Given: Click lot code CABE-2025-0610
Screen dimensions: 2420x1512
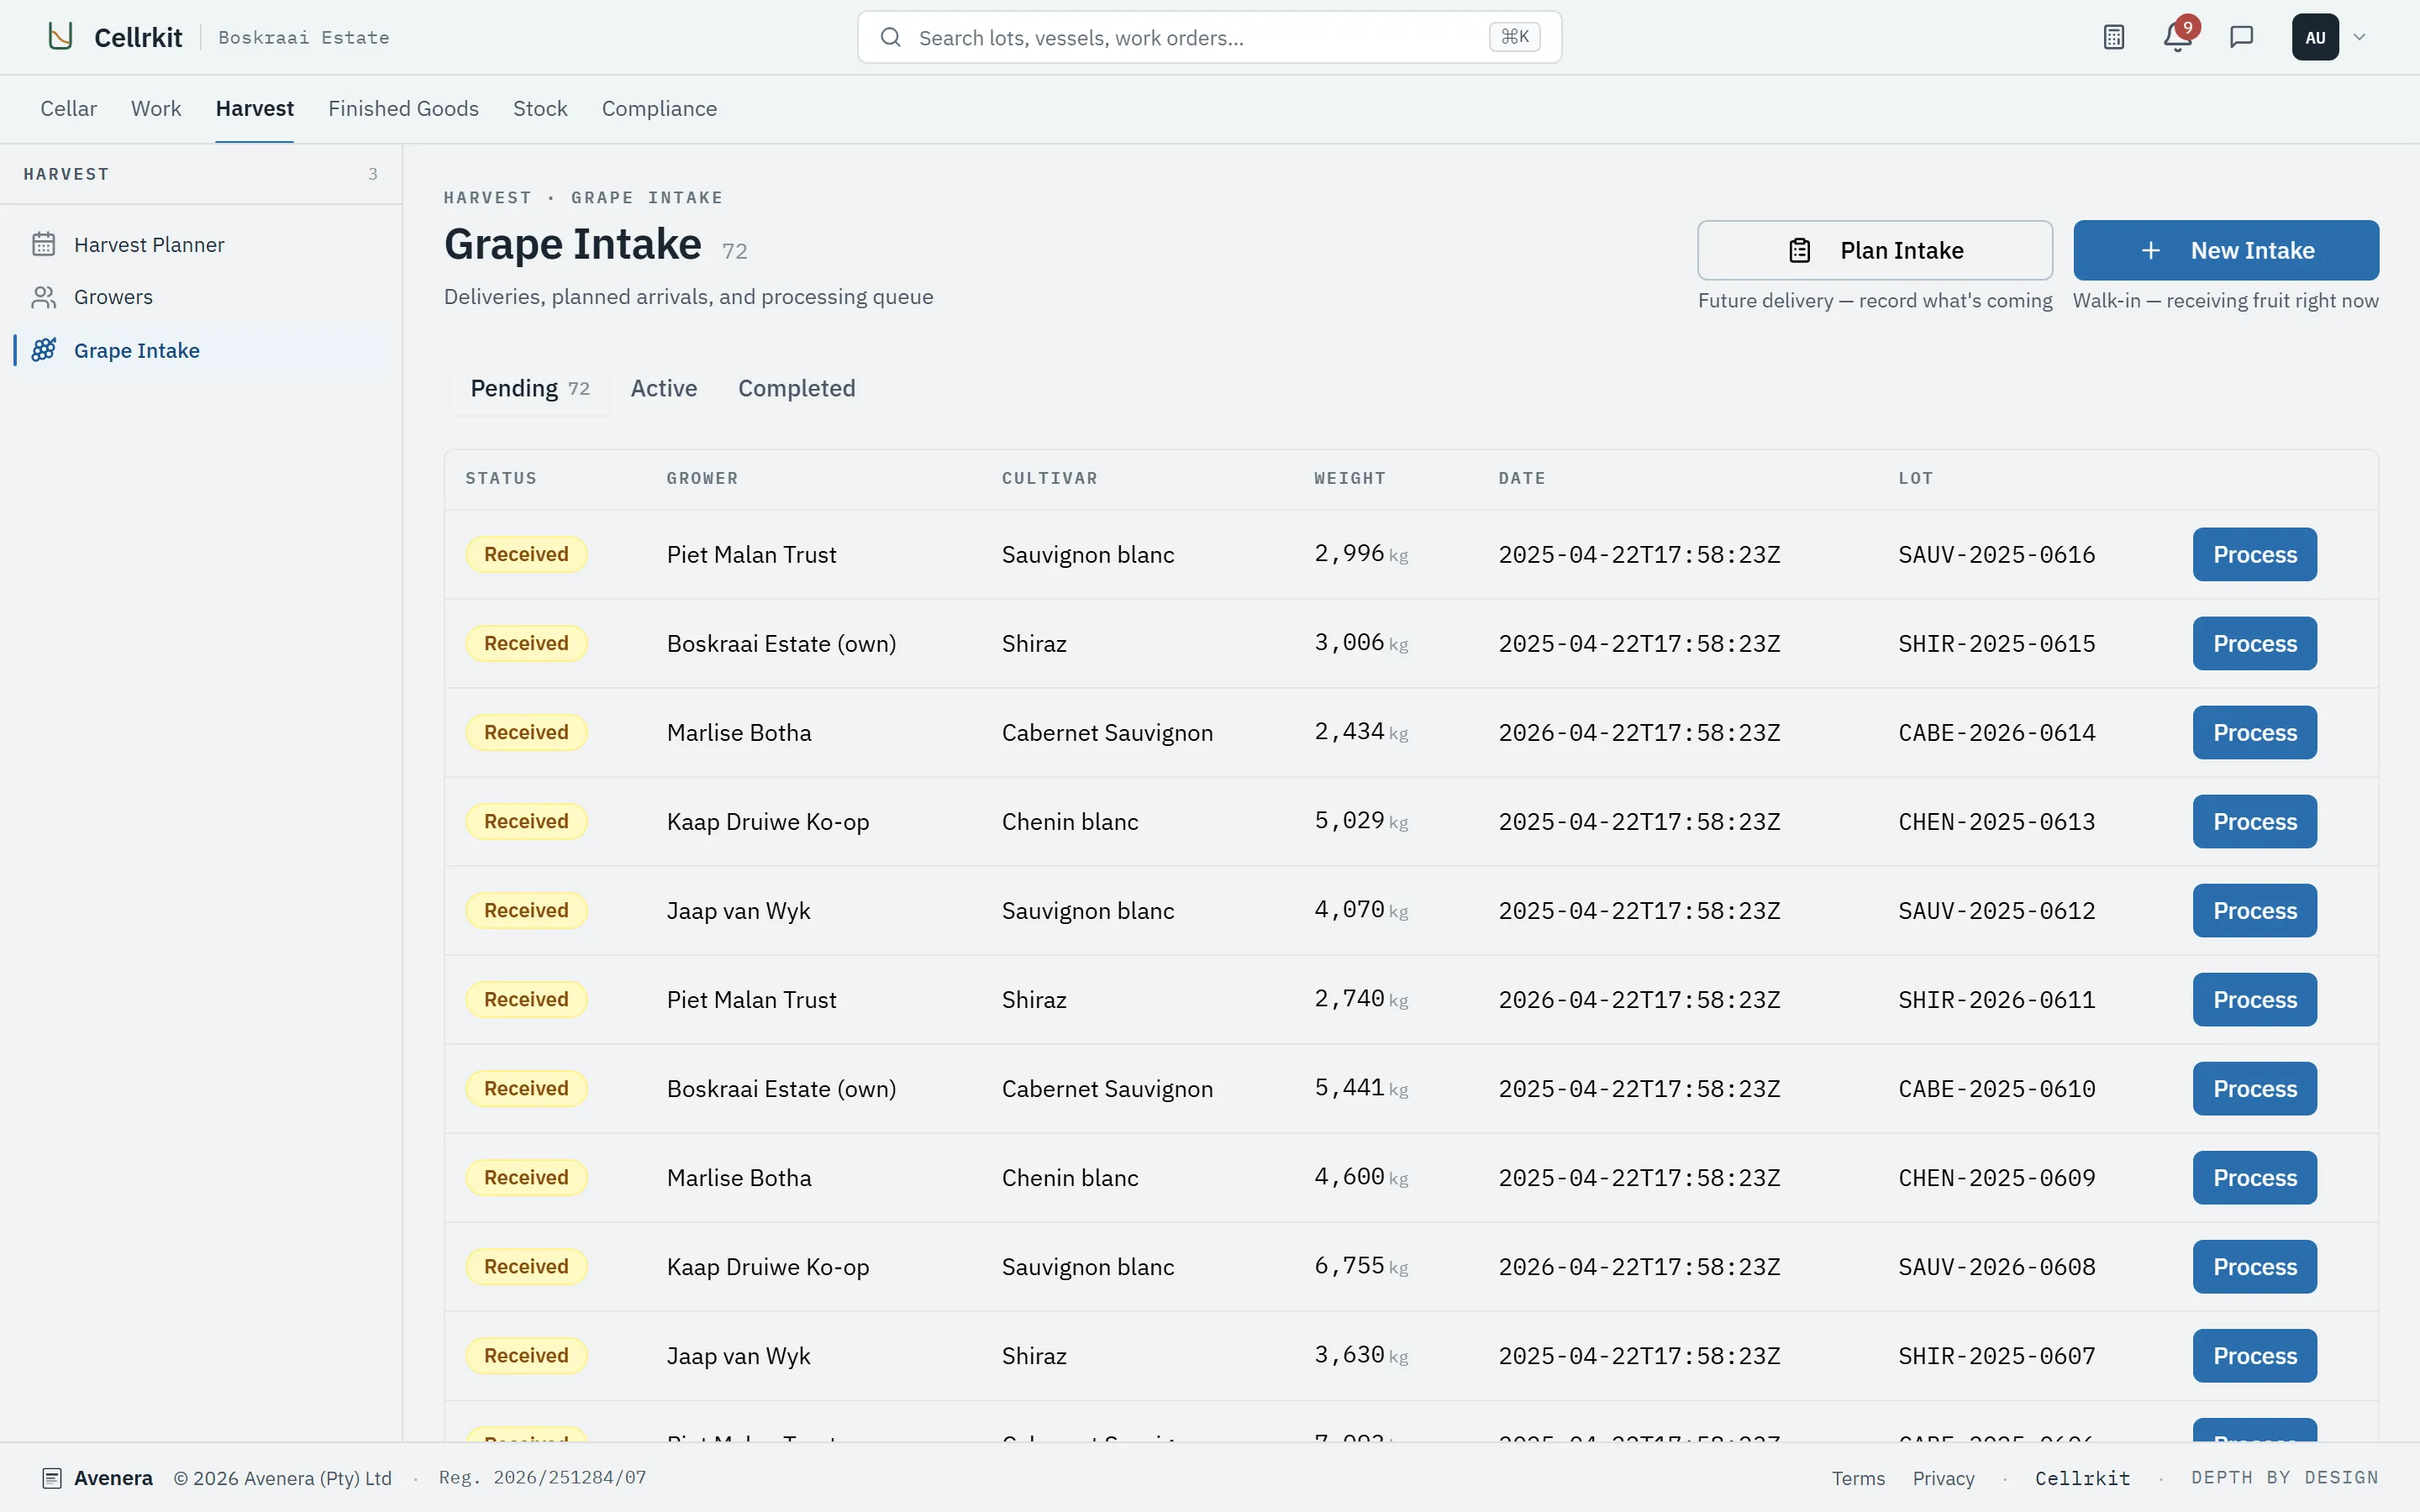Looking at the screenshot, I should [1996, 1088].
